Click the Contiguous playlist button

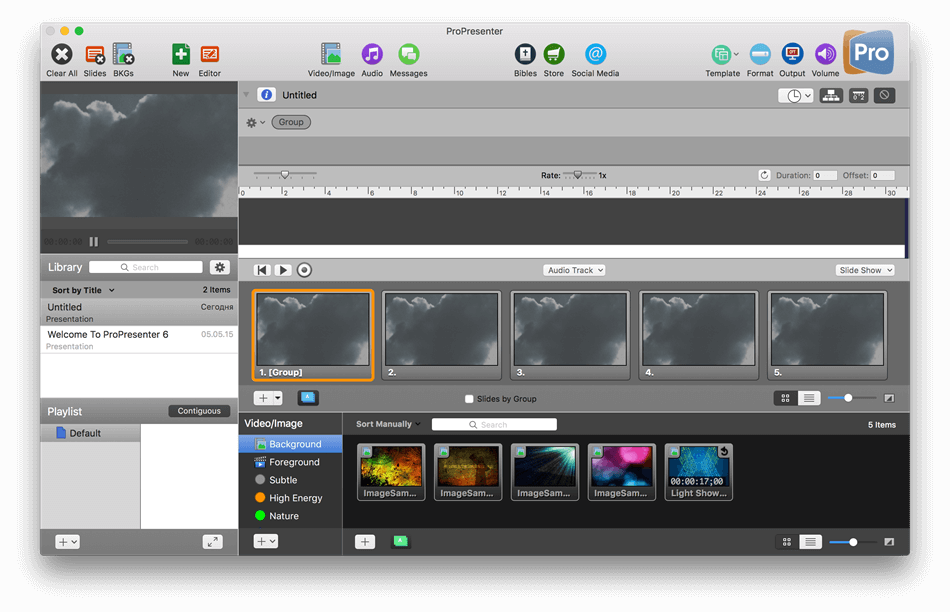click(199, 411)
